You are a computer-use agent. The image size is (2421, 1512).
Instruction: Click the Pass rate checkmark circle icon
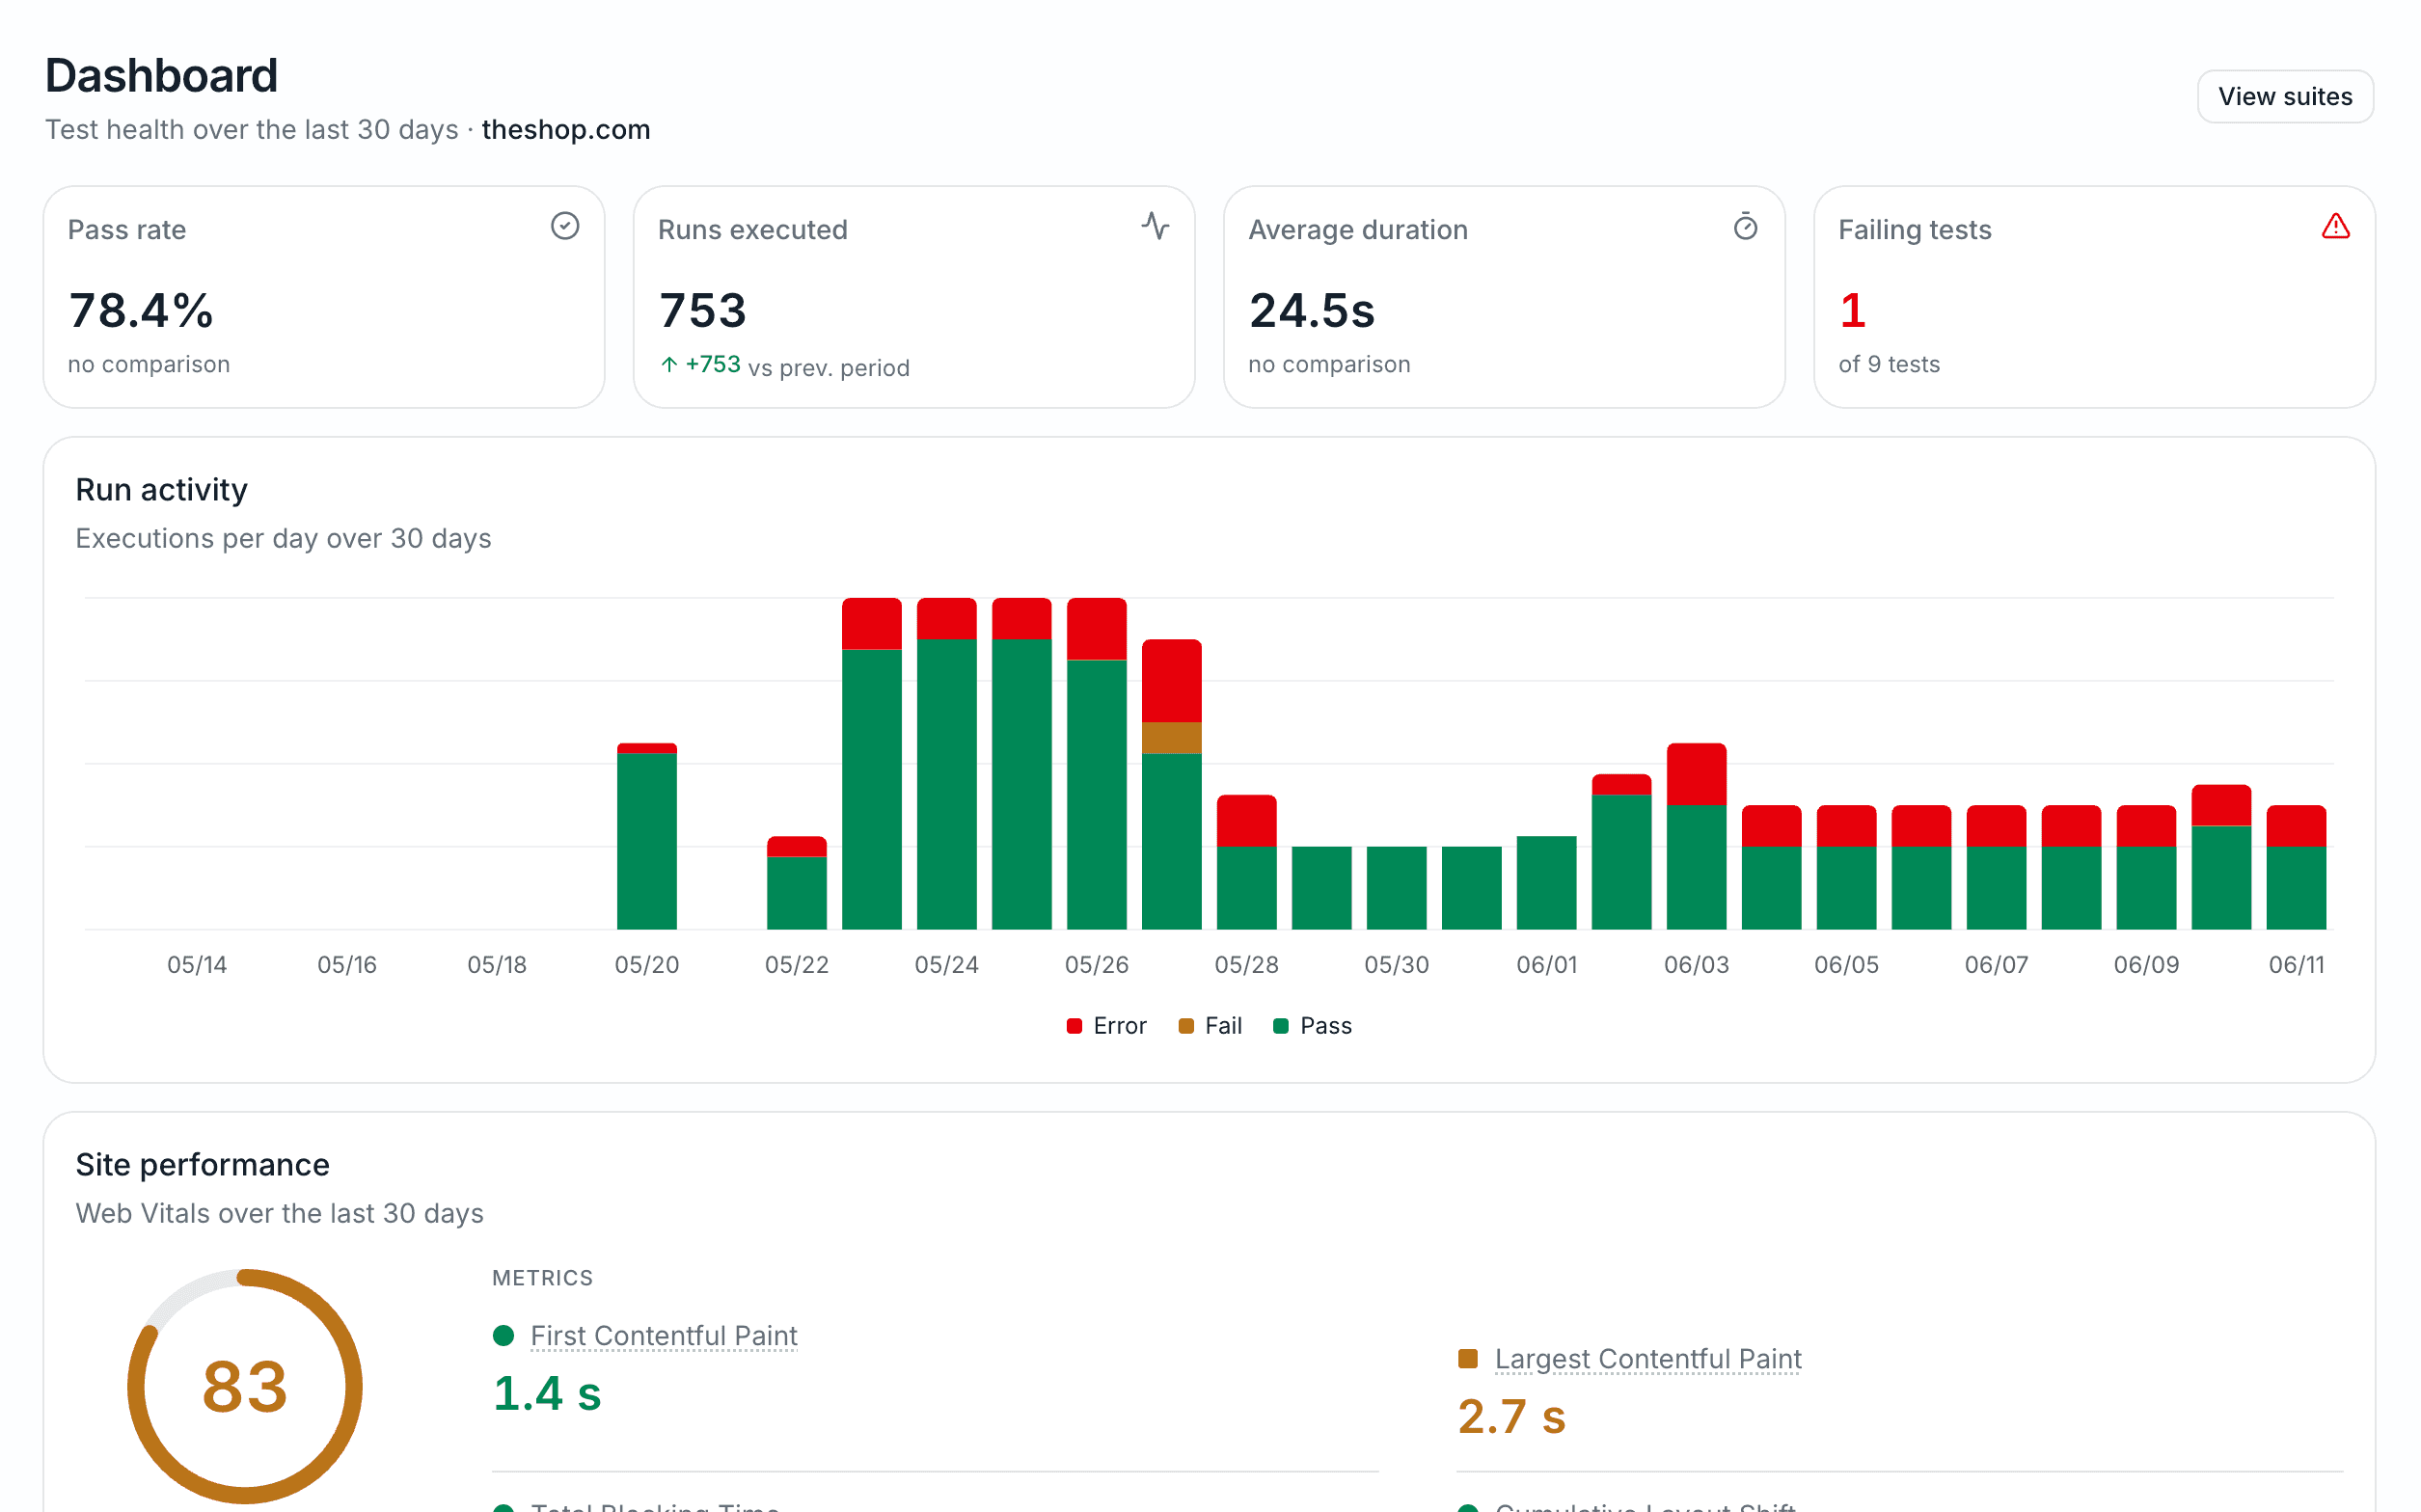pos(565,226)
